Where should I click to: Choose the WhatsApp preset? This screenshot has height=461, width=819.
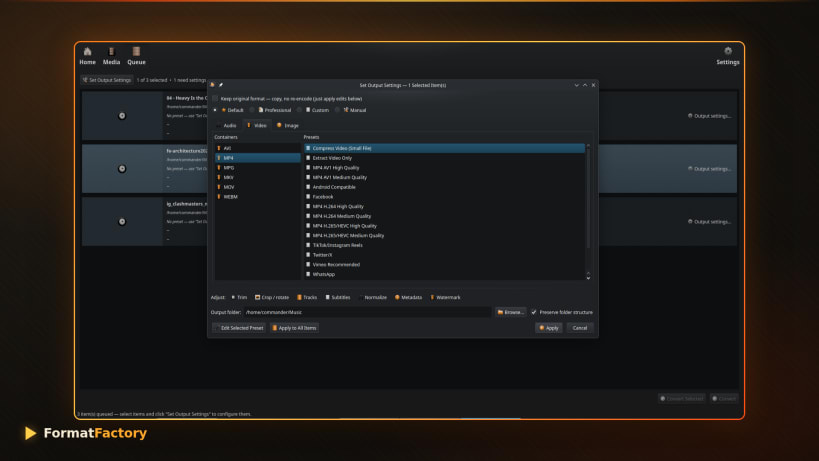click(444, 274)
